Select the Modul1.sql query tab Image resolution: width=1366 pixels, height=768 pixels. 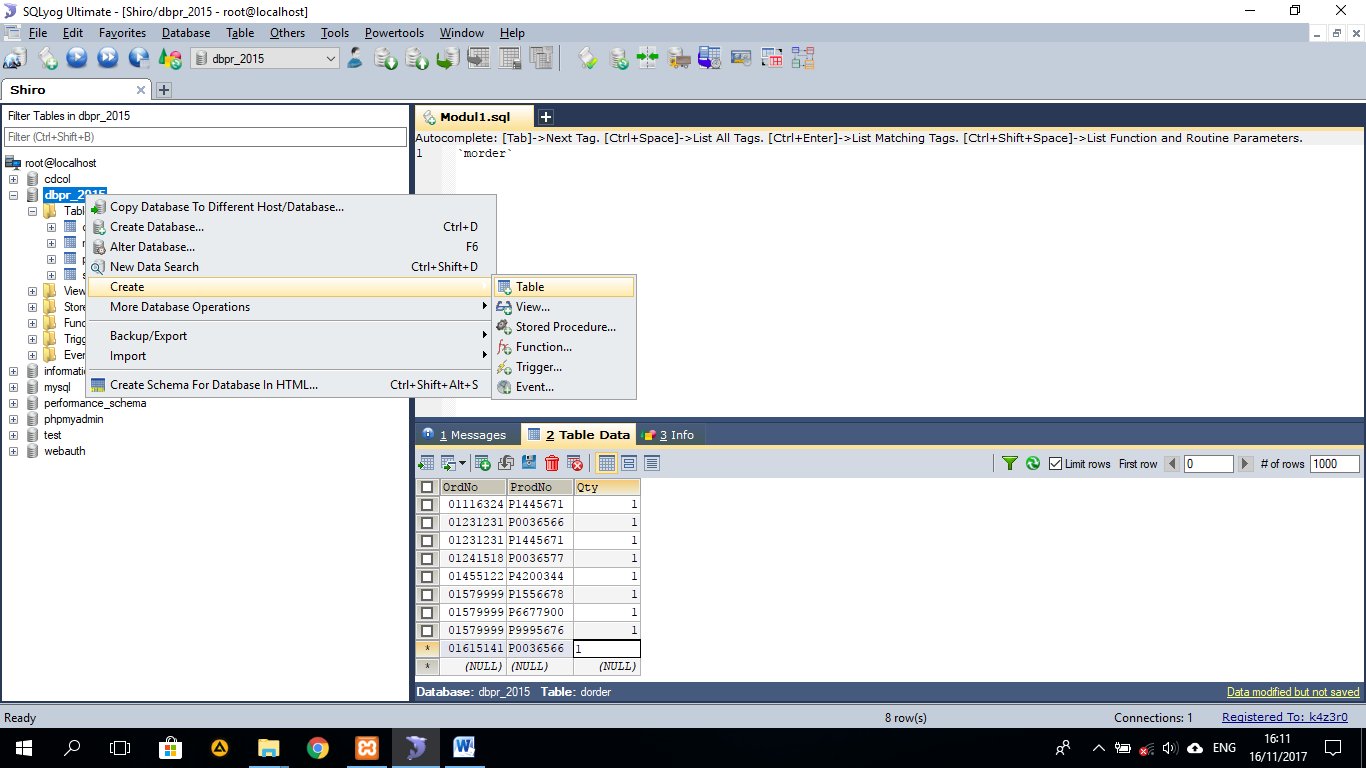[475, 117]
